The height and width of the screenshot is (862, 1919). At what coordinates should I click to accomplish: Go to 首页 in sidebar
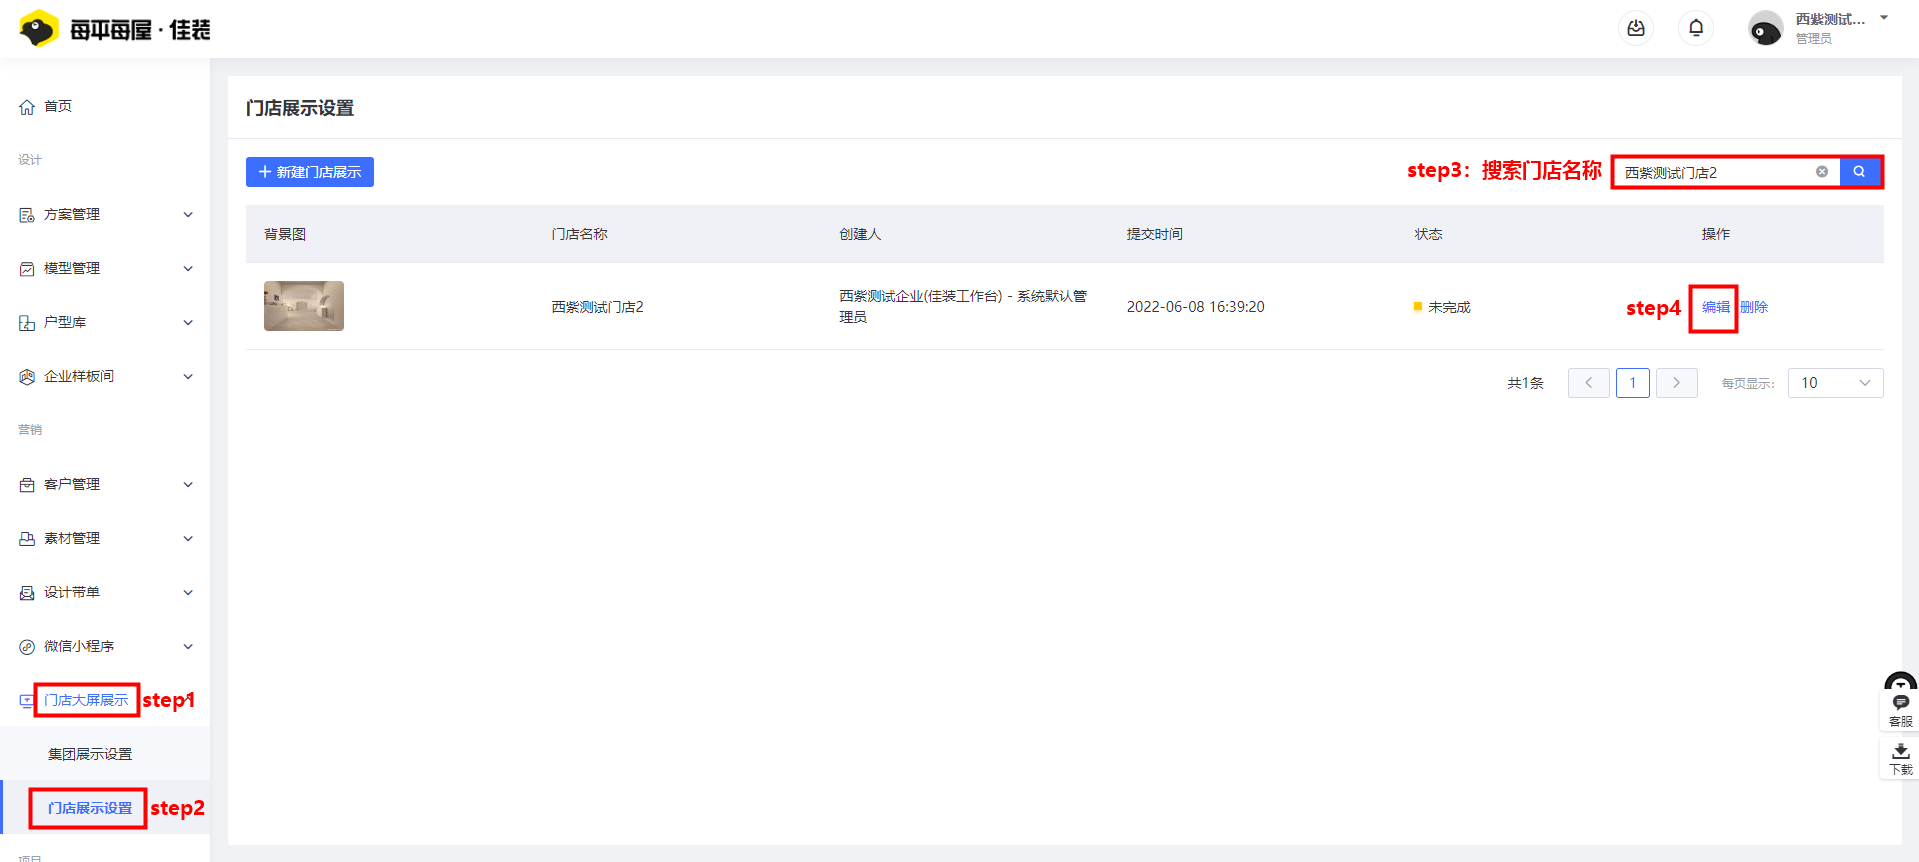tap(58, 106)
